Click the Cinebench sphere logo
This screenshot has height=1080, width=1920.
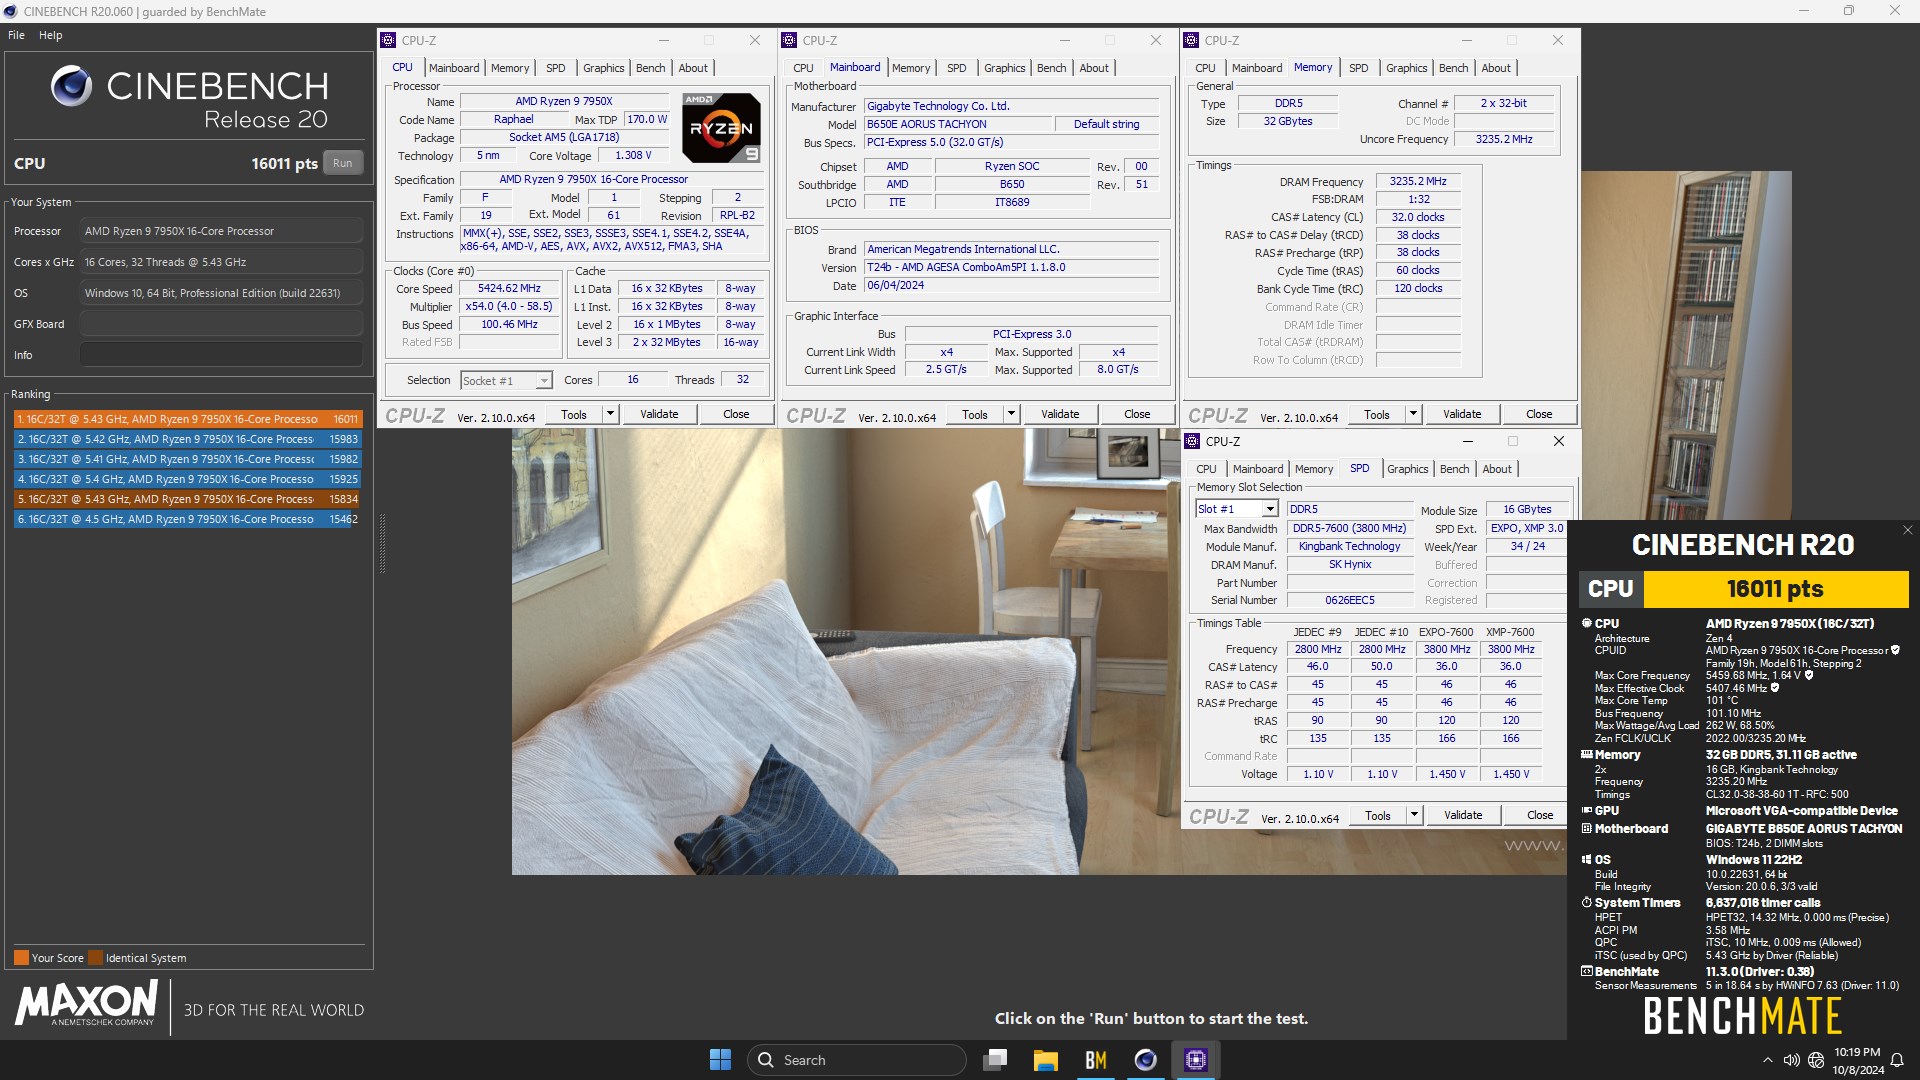point(71,87)
